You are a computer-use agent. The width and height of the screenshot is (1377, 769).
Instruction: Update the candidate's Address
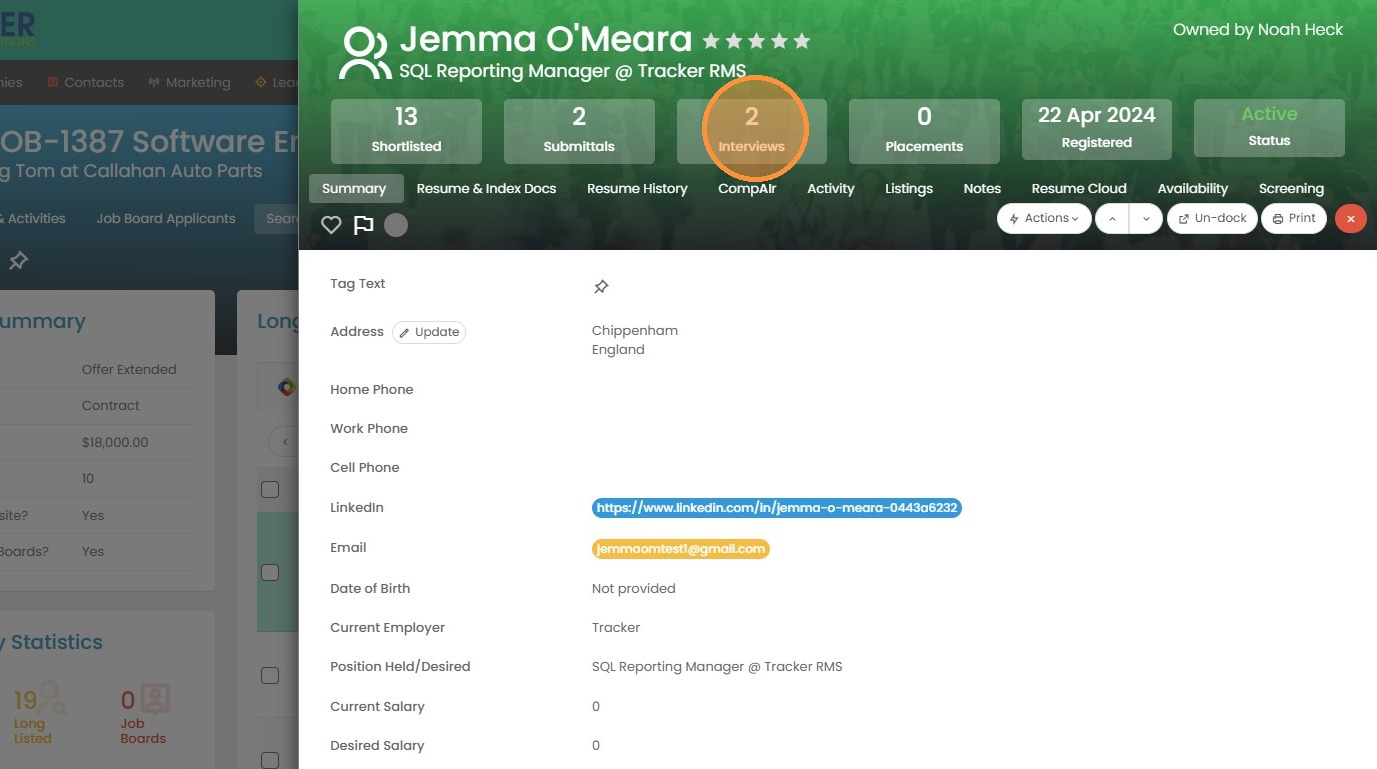click(x=429, y=332)
